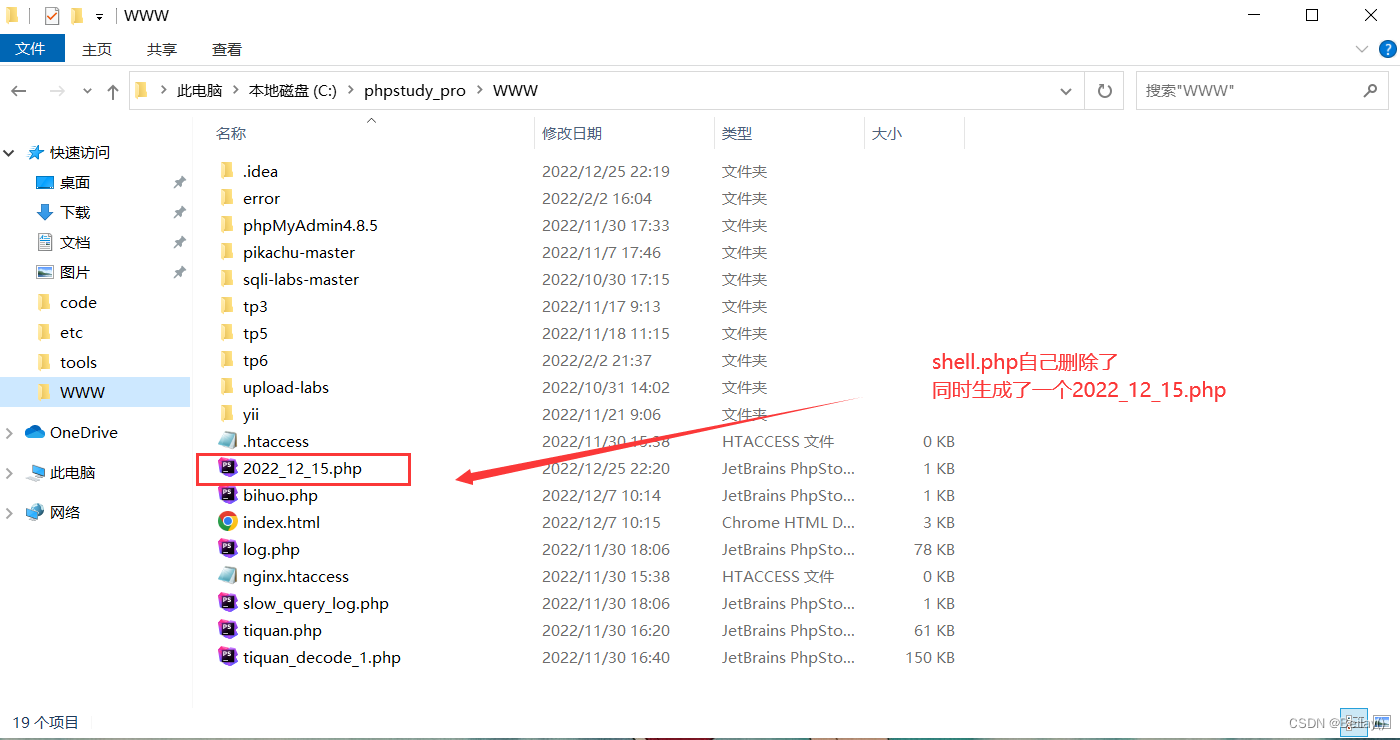Click the 78 KB size of log.php
The height and width of the screenshot is (740, 1400).
tap(934, 549)
